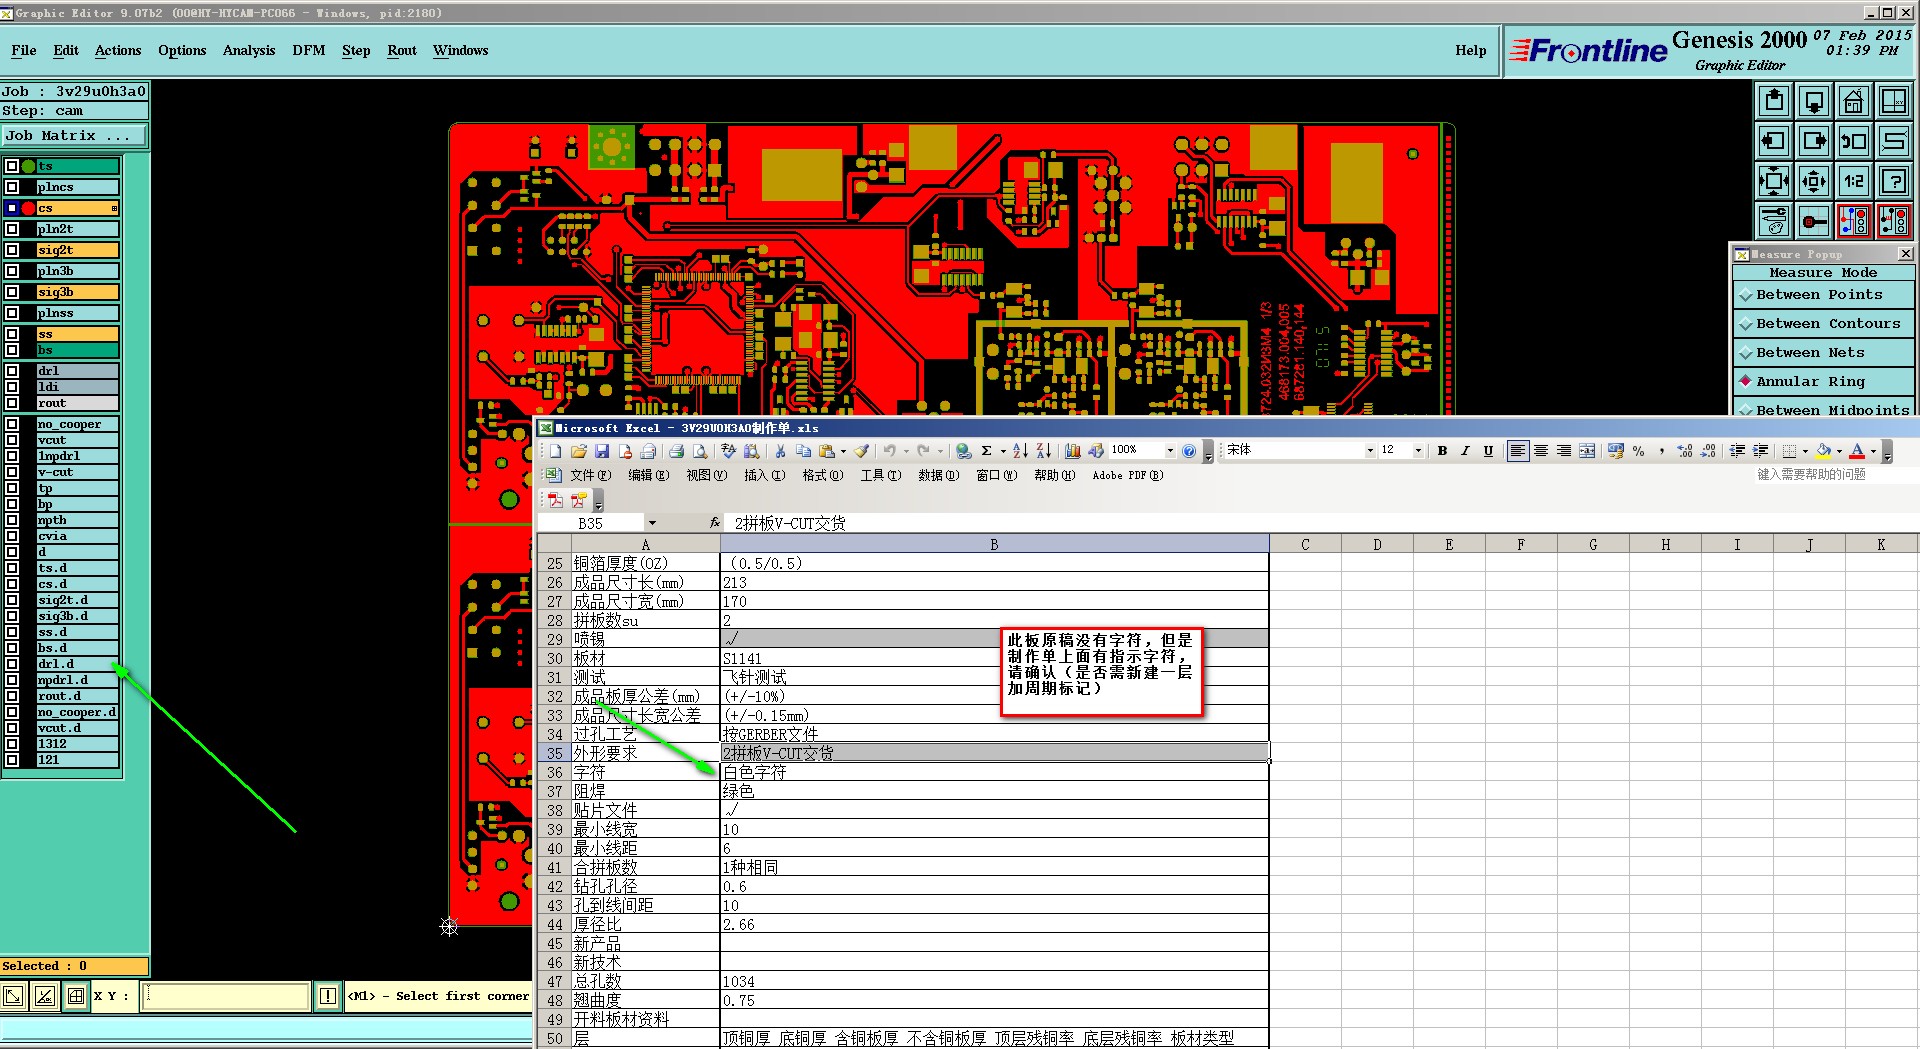Select the Between Points measure mode
The width and height of the screenshot is (1920, 1049).
click(1823, 294)
